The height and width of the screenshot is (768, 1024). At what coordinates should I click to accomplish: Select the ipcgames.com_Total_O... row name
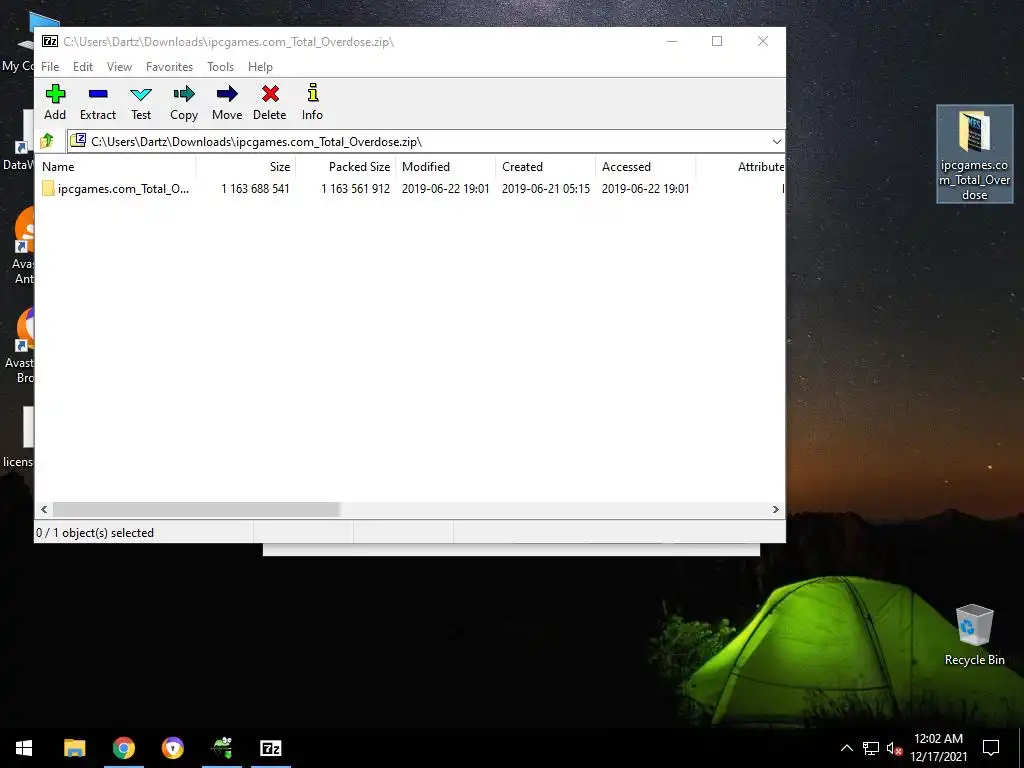pyautogui.click(x=123, y=189)
